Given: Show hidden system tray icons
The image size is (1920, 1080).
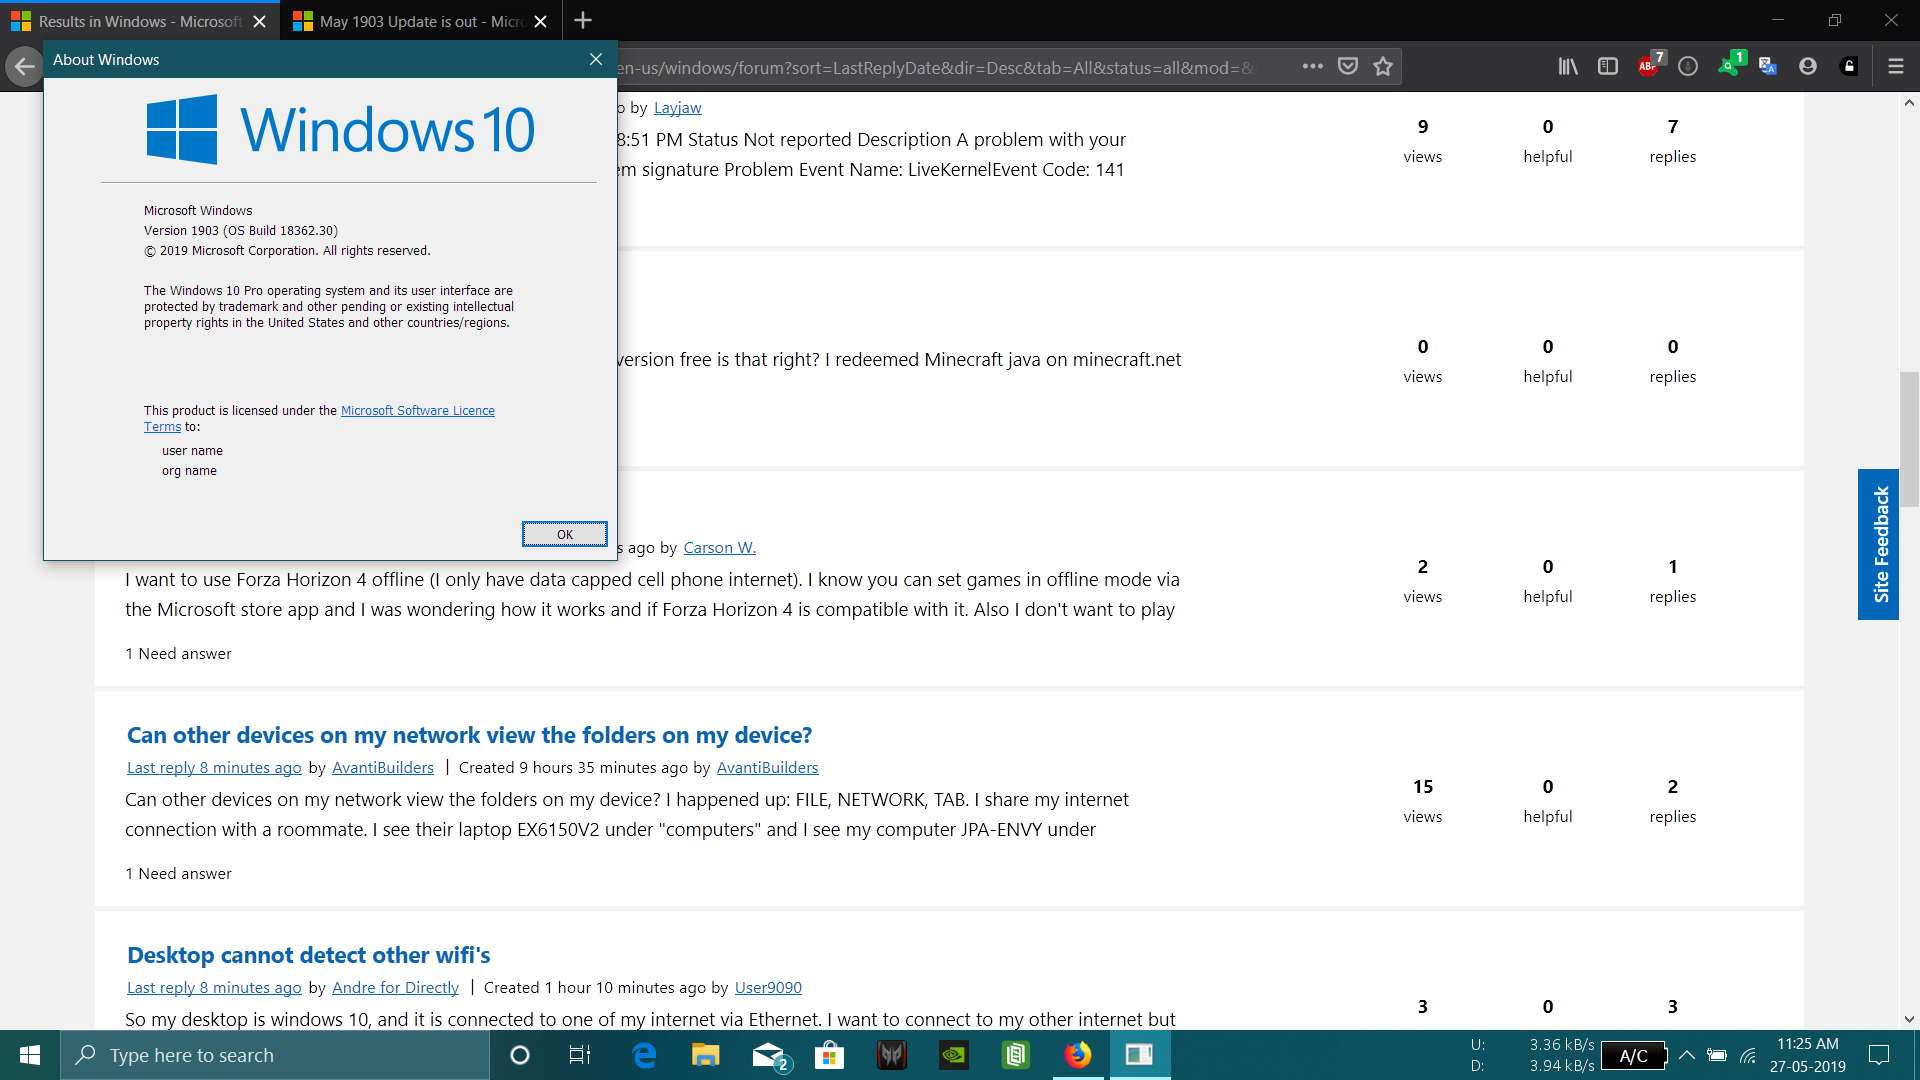Looking at the screenshot, I should point(1687,1055).
